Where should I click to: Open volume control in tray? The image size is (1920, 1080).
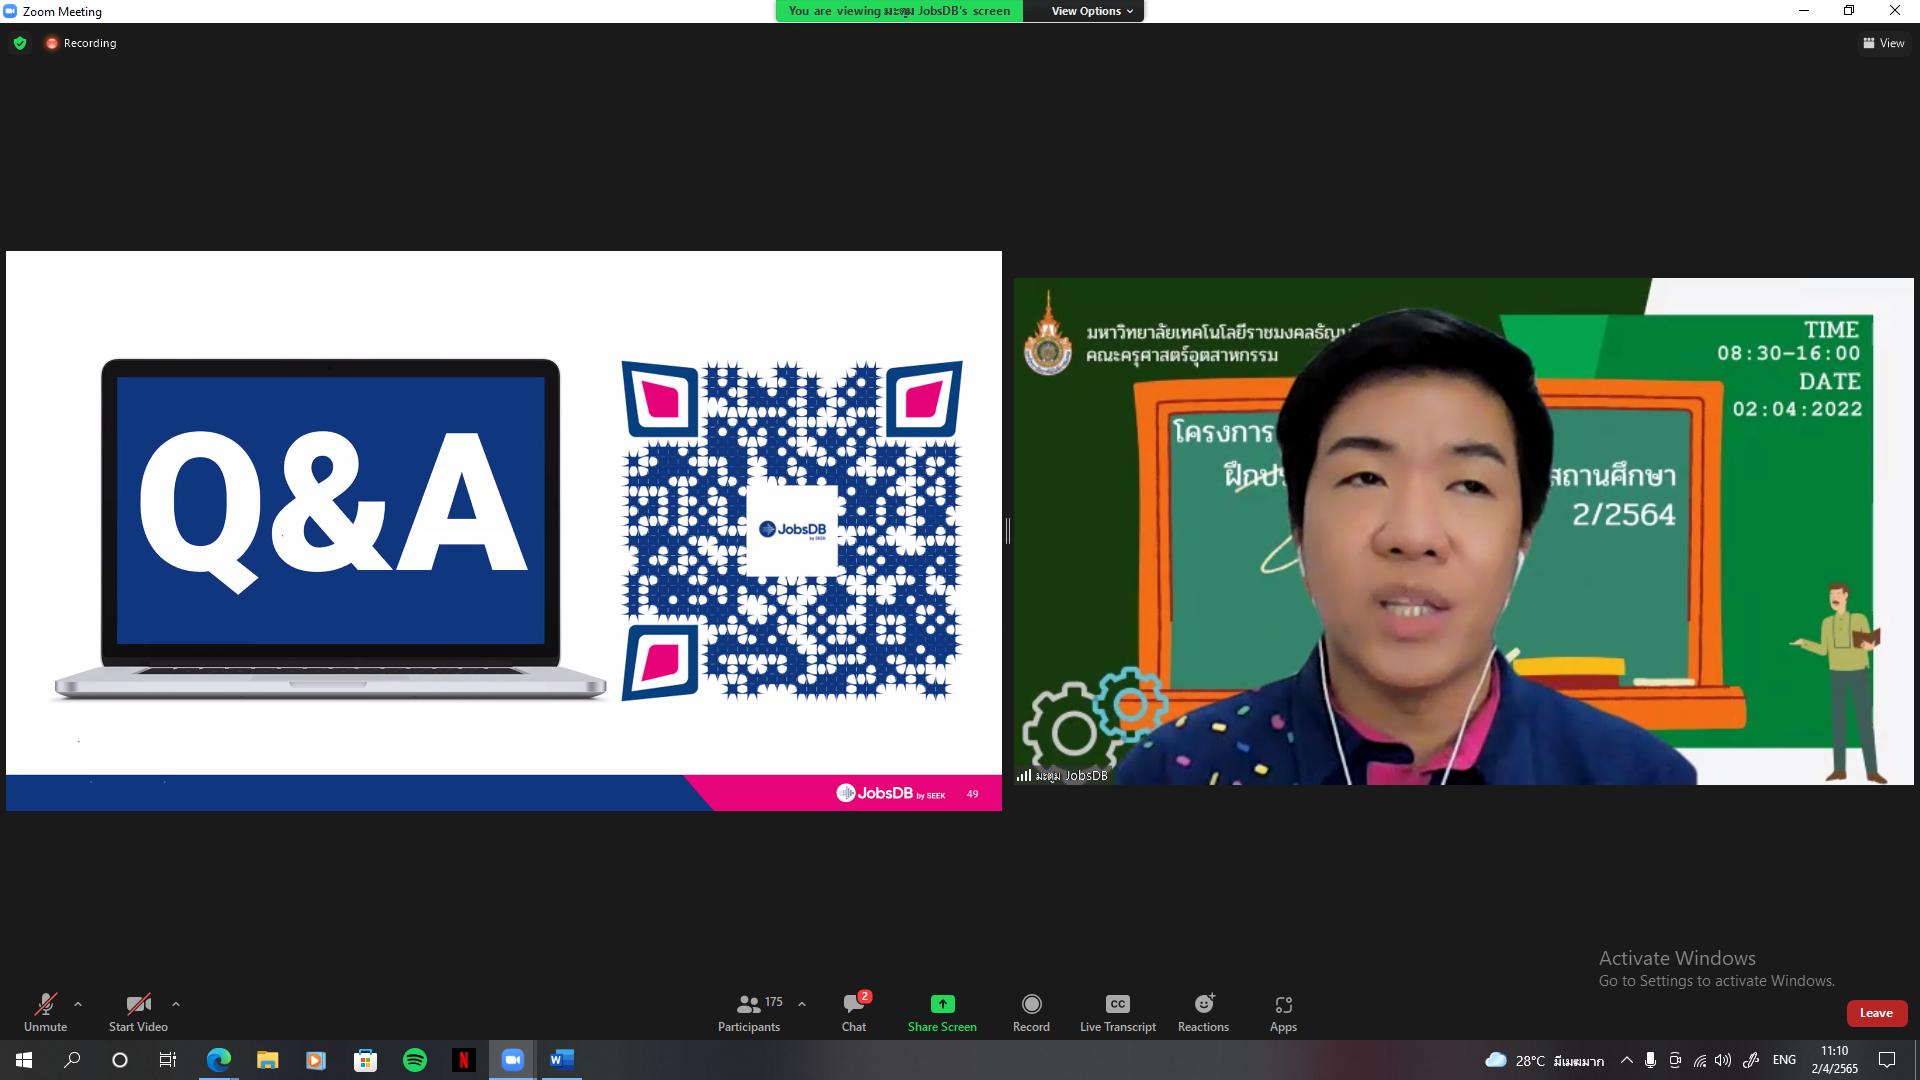pos(1723,1060)
